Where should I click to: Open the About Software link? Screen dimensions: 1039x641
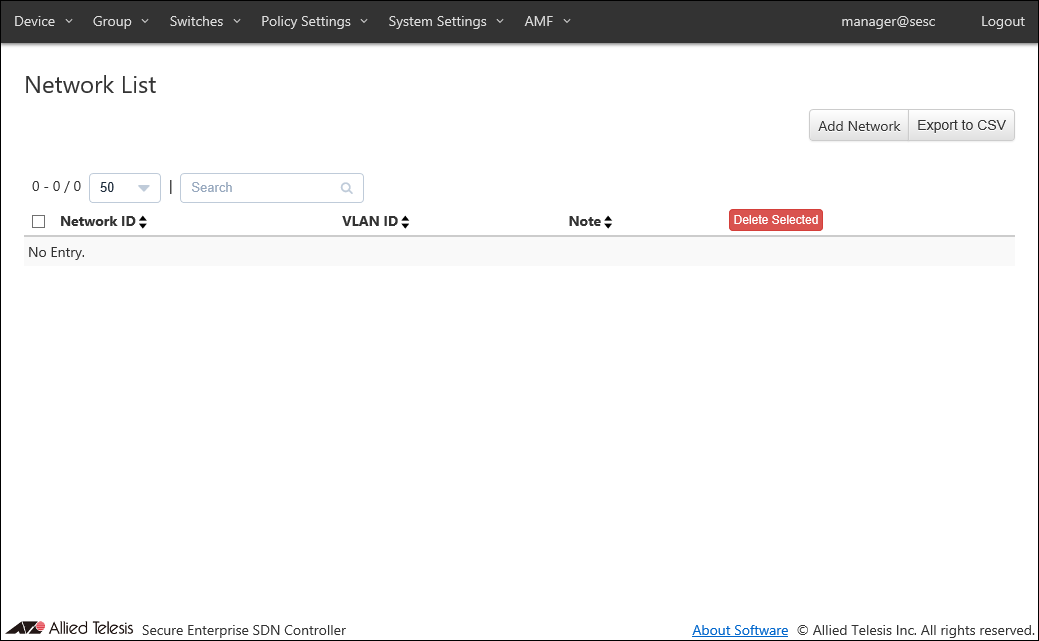point(740,630)
